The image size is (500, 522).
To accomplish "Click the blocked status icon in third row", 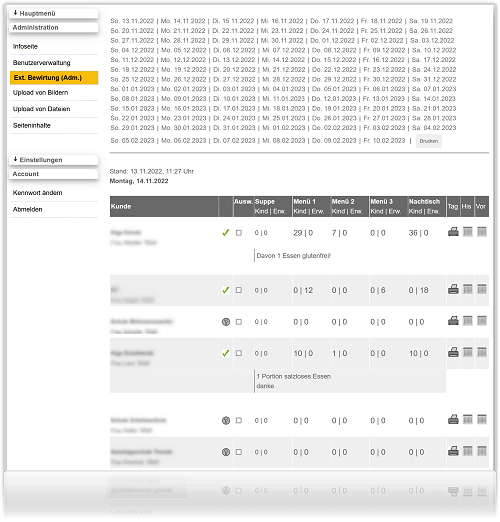I will (226, 322).
